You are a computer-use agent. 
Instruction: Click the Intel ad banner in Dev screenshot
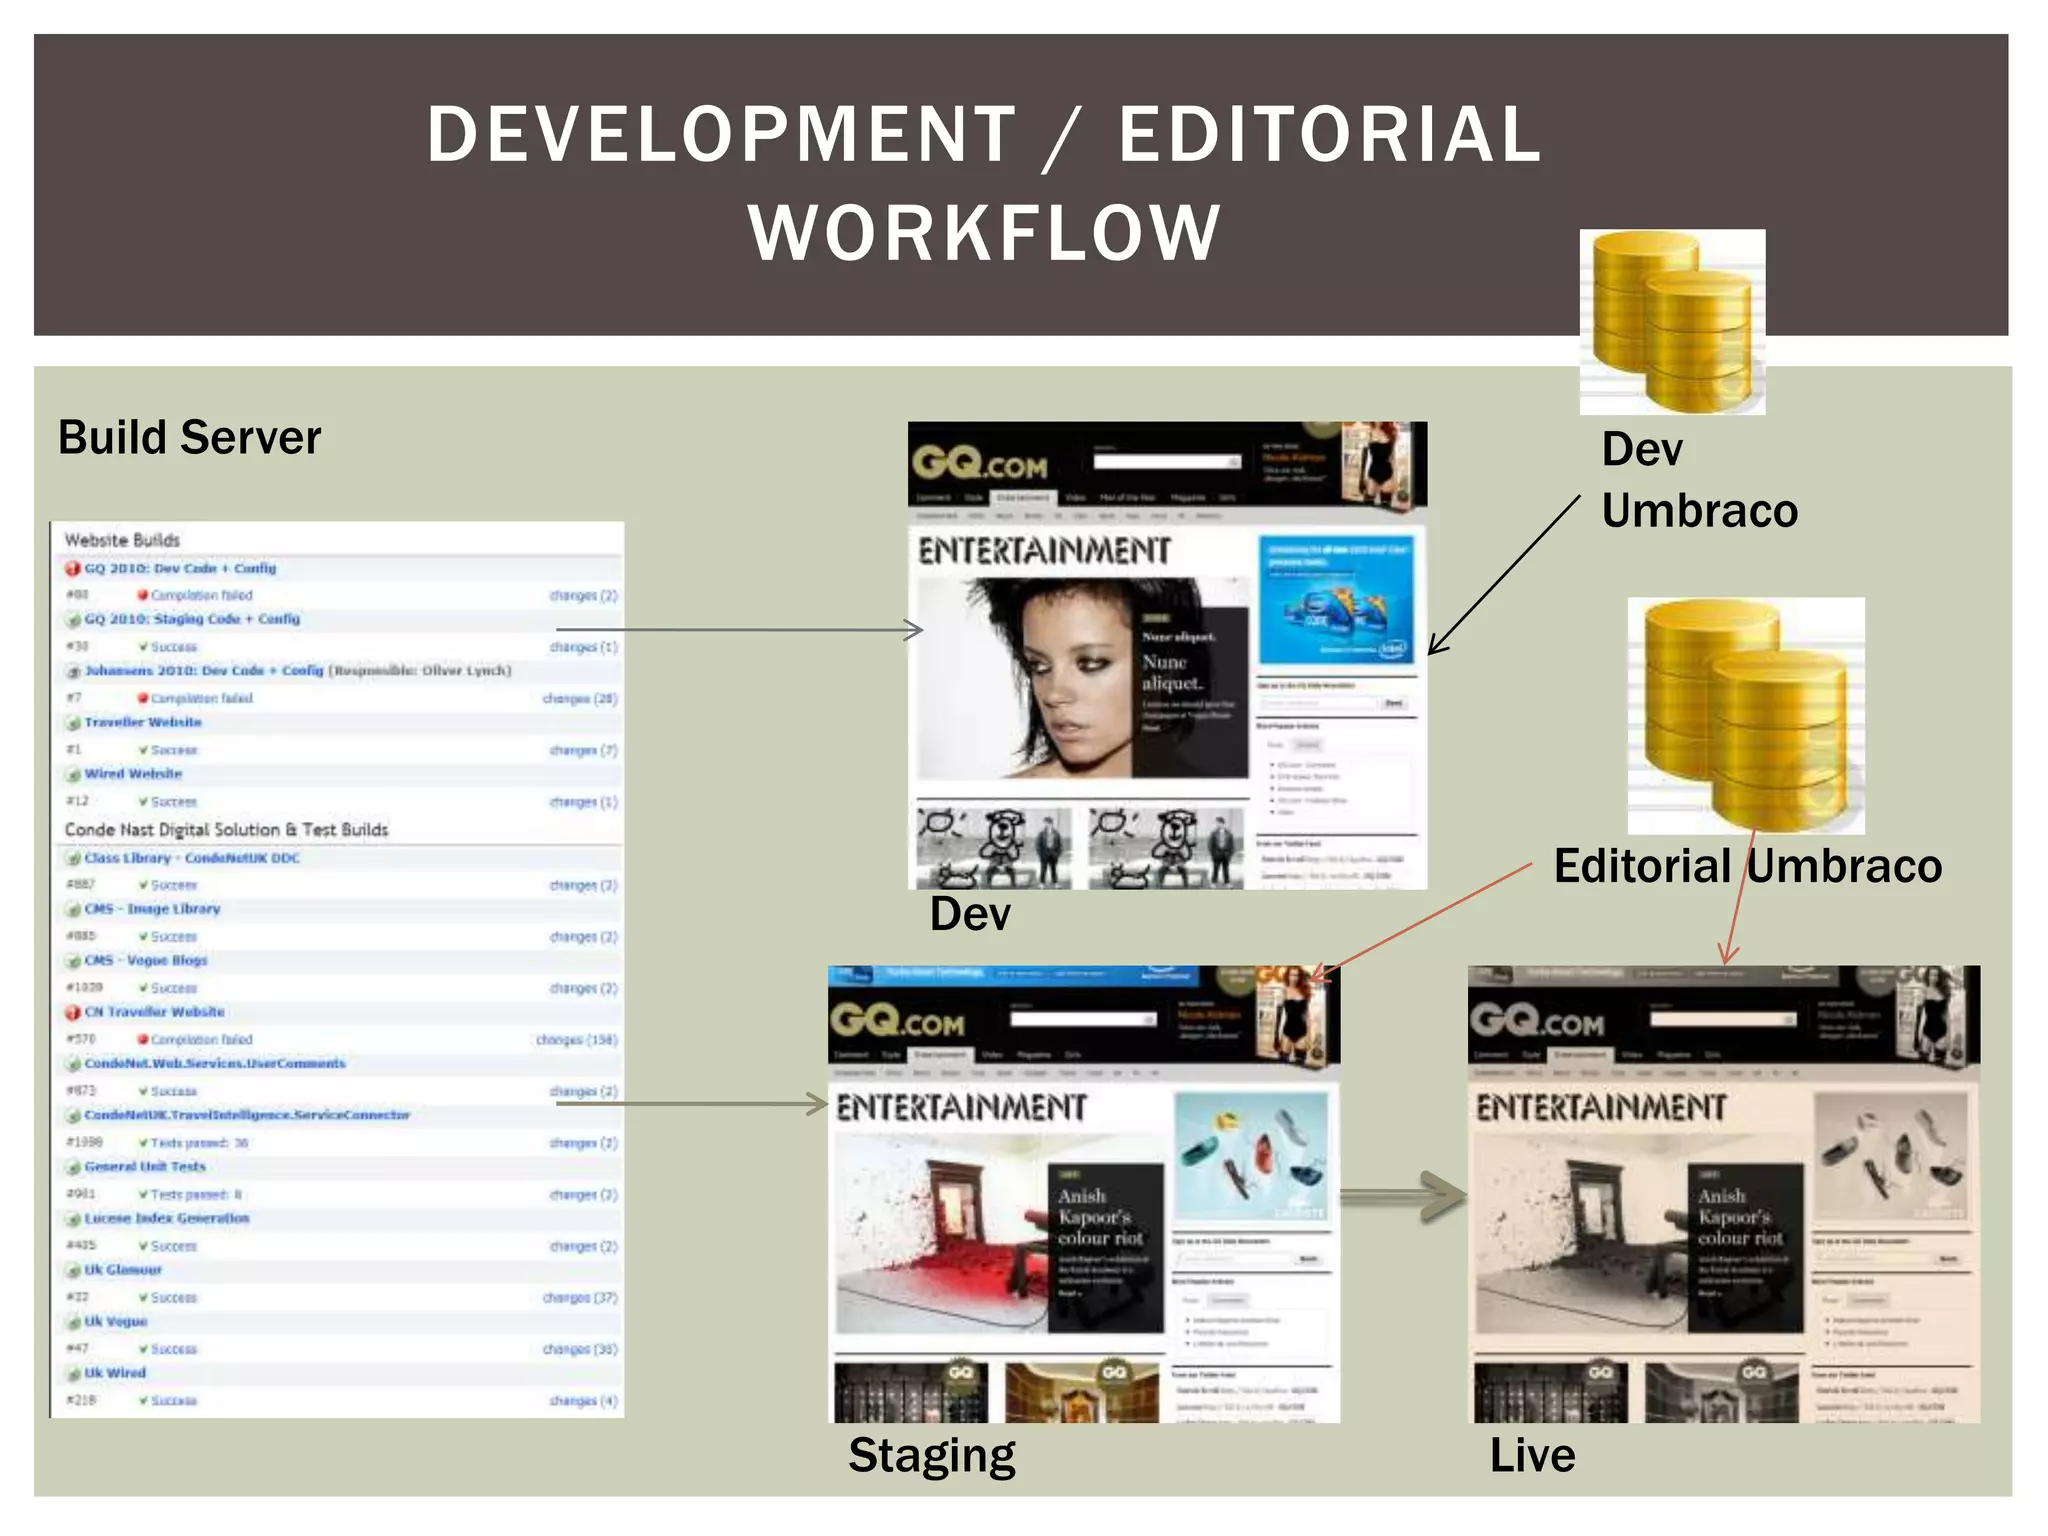(x=1335, y=600)
